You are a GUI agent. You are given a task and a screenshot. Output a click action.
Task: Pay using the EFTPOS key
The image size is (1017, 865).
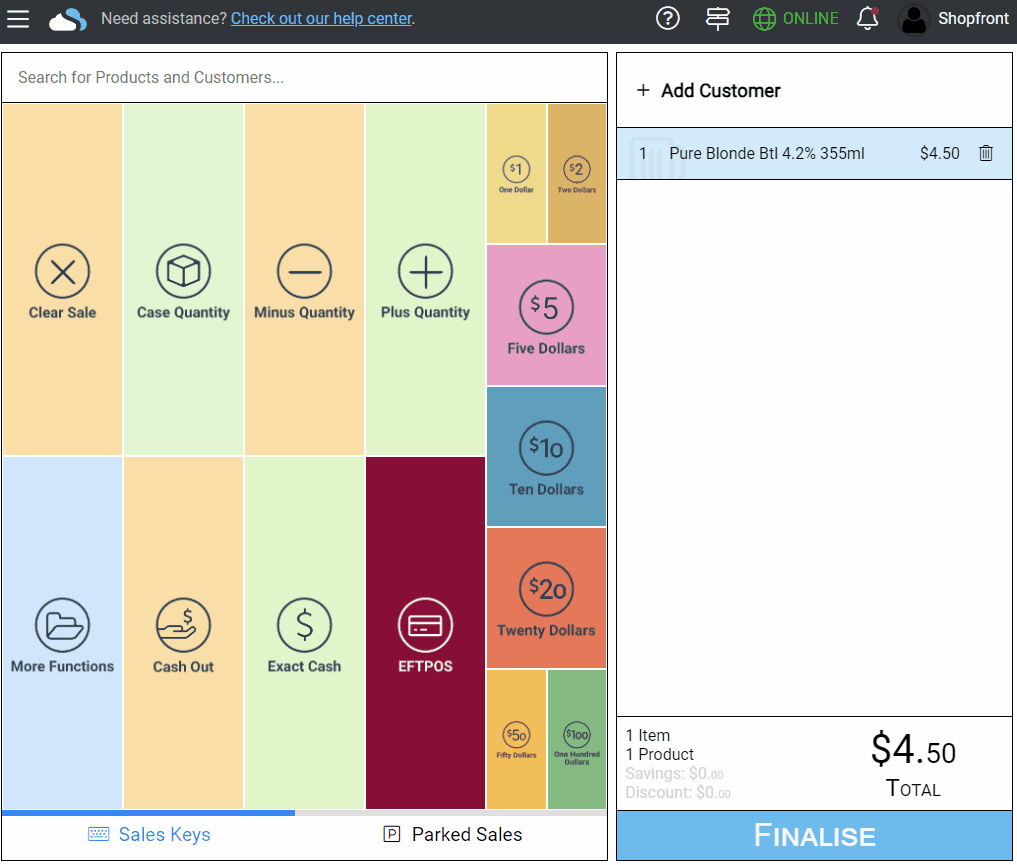click(425, 633)
